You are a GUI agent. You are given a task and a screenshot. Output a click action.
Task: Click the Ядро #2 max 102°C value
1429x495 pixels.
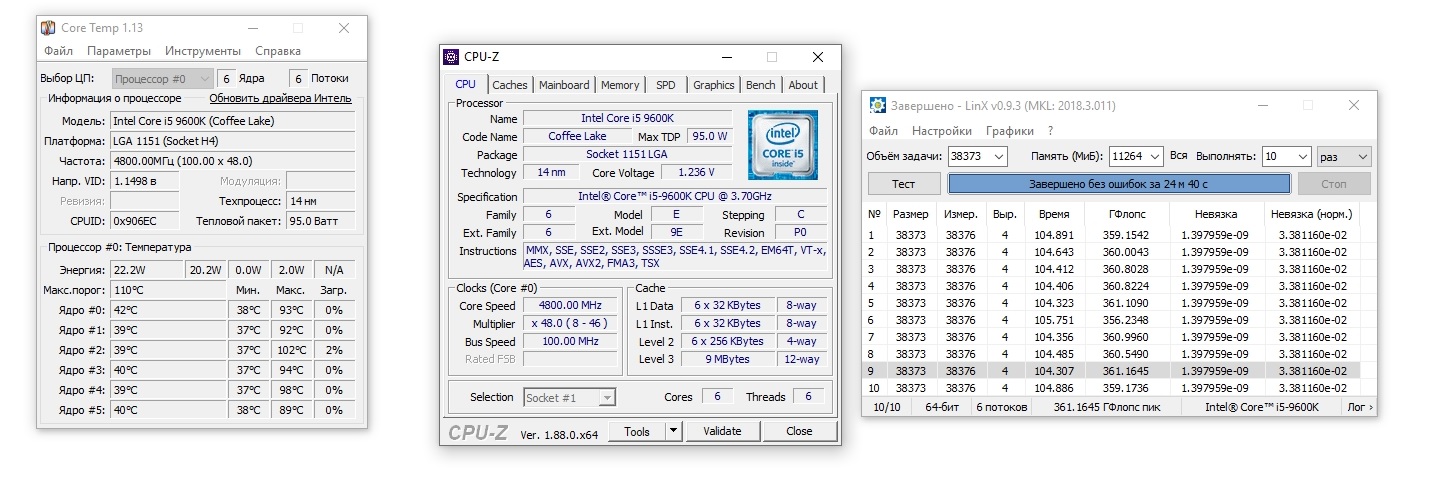coord(291,350)
